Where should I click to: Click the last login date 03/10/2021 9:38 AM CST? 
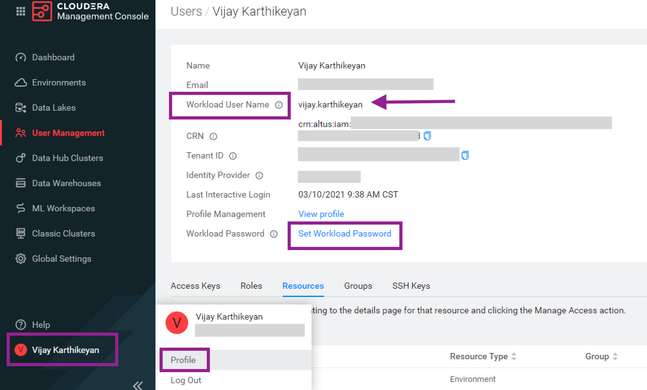[x=348, y=195]
